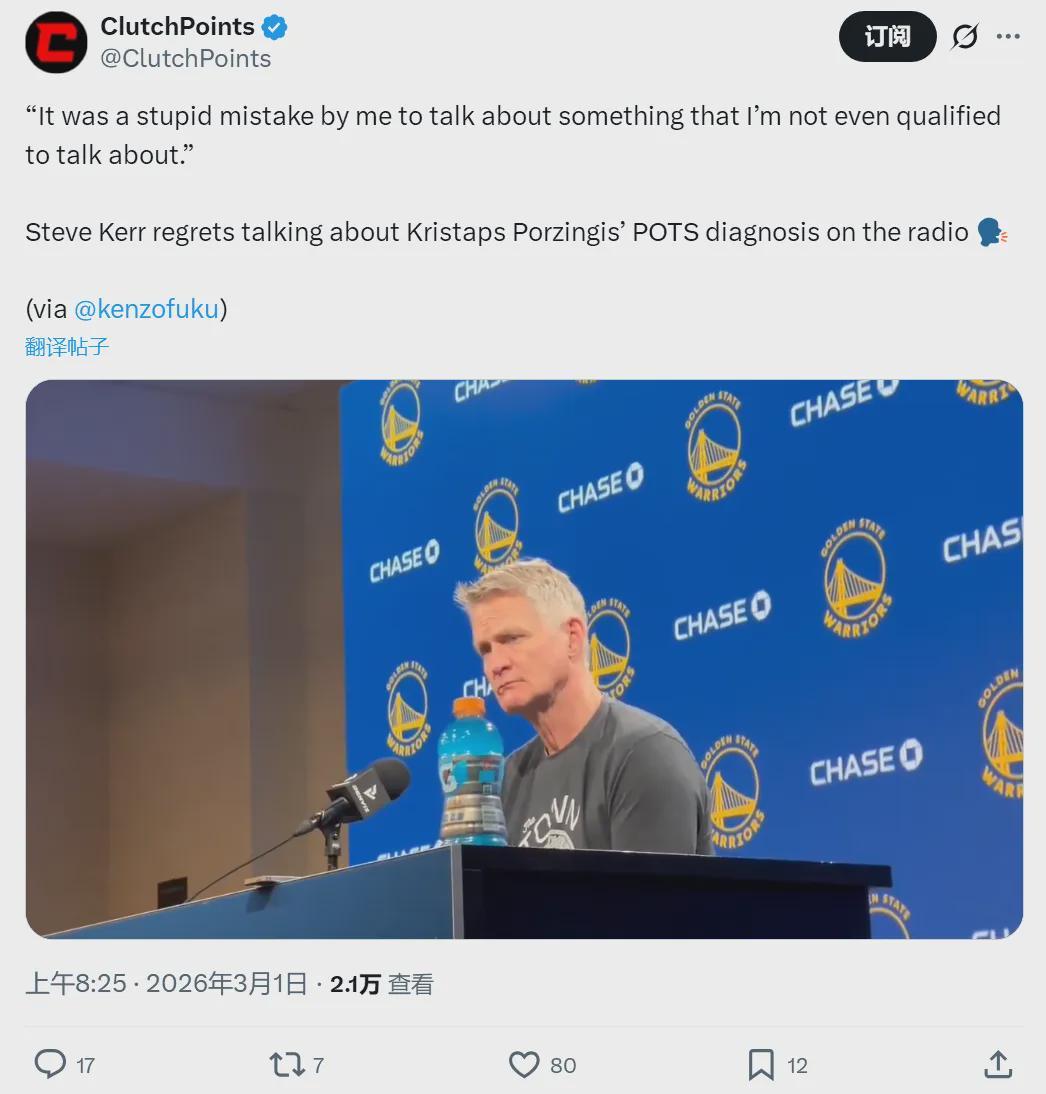The width and height of the screenshot is (1046, 1094).
Task: Click the share upload icon
Action: pos(998,1064)
